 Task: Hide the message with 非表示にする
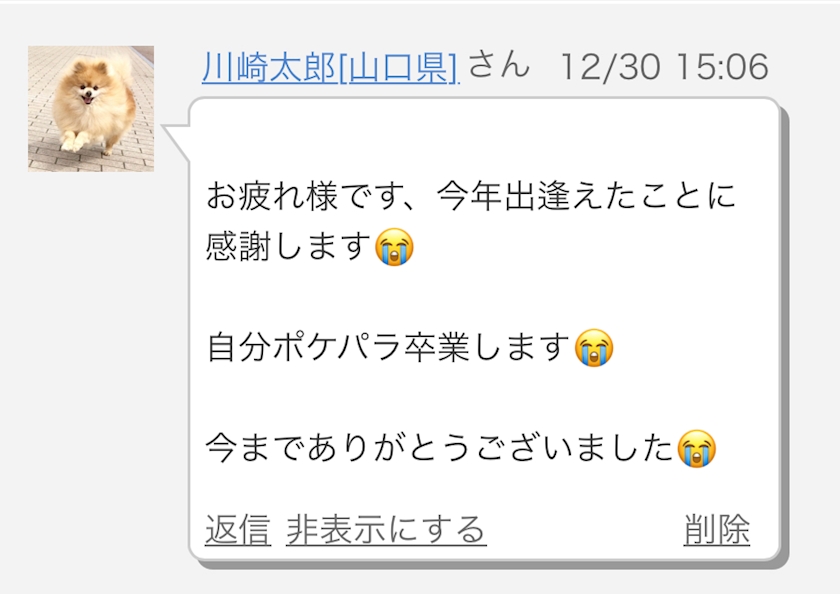point(386,530)
